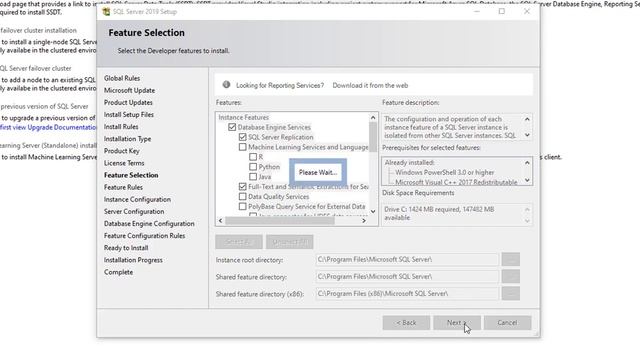The image size is (640, 360).
Task: Click the features list scroll-down arrow
Action: (x=373, y=211)
